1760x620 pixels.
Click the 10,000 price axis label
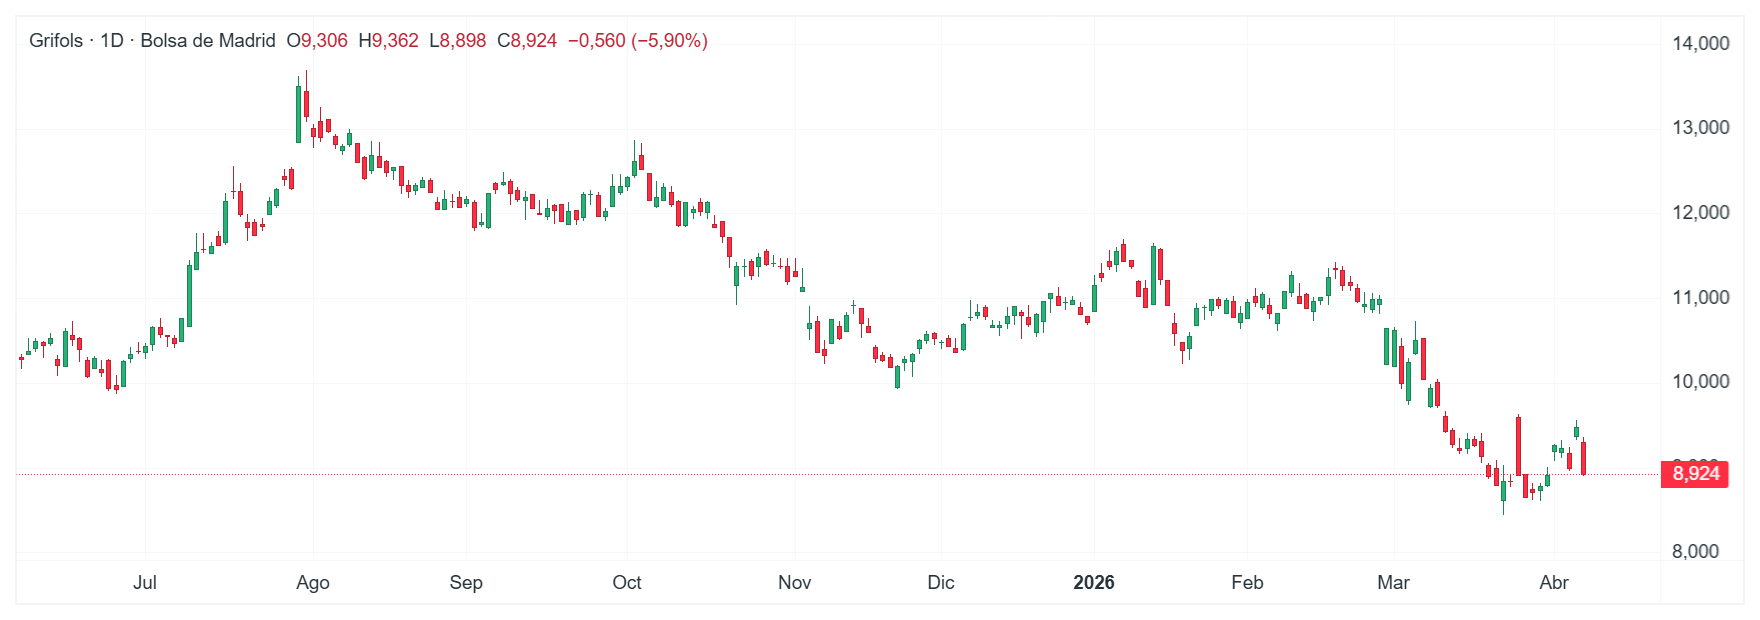pyautogui.click(x=1700, y=382)
